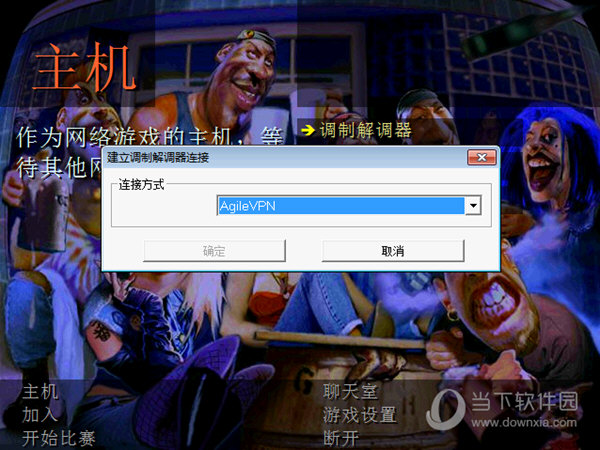The image size is (600, 450).
Task: Select the AgileVPN combo box field
Action: tap(349, 205)
